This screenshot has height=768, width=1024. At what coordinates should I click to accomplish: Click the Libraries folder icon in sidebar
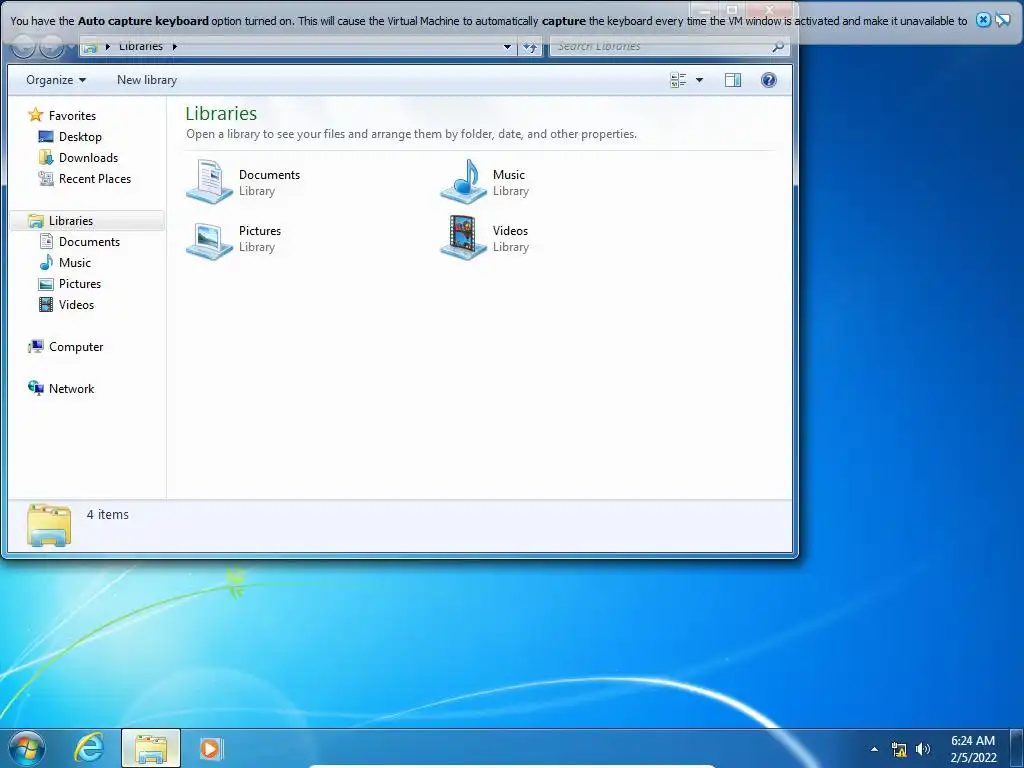36,221
